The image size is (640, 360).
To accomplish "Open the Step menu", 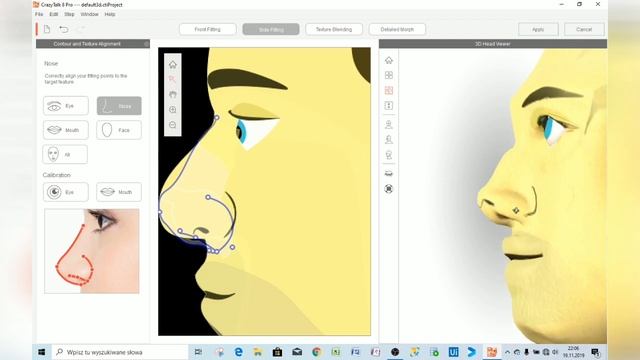I will point(69,14).
